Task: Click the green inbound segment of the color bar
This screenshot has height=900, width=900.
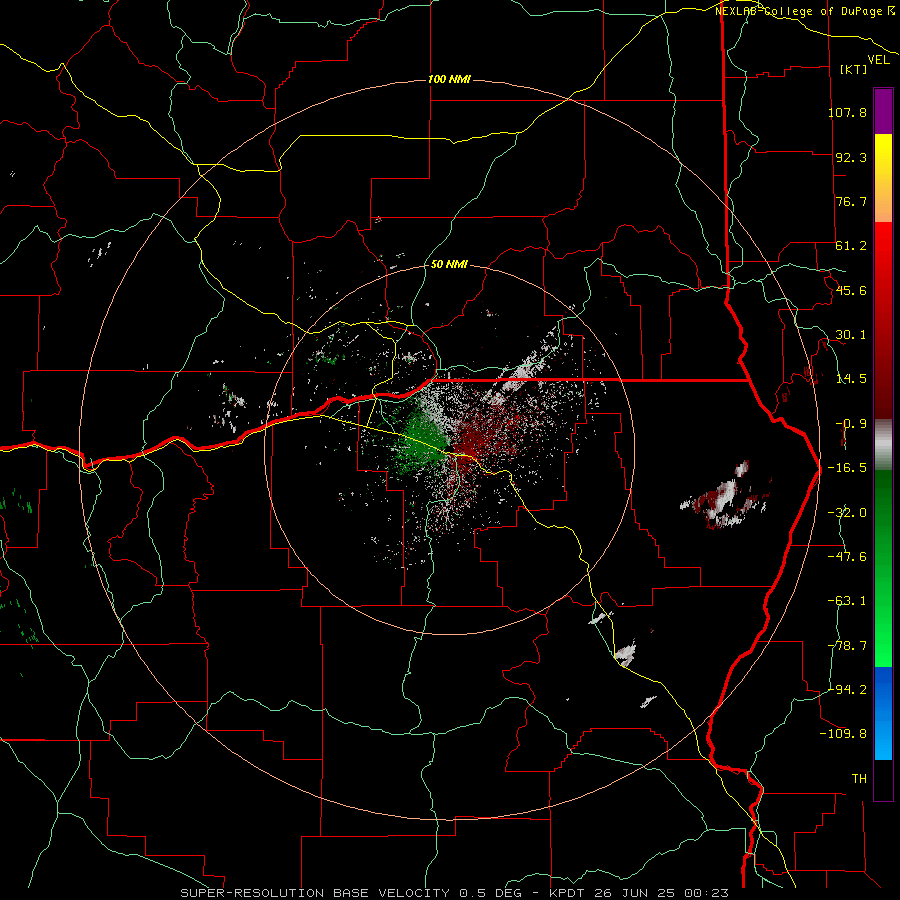Action: (x=883, y=568)
